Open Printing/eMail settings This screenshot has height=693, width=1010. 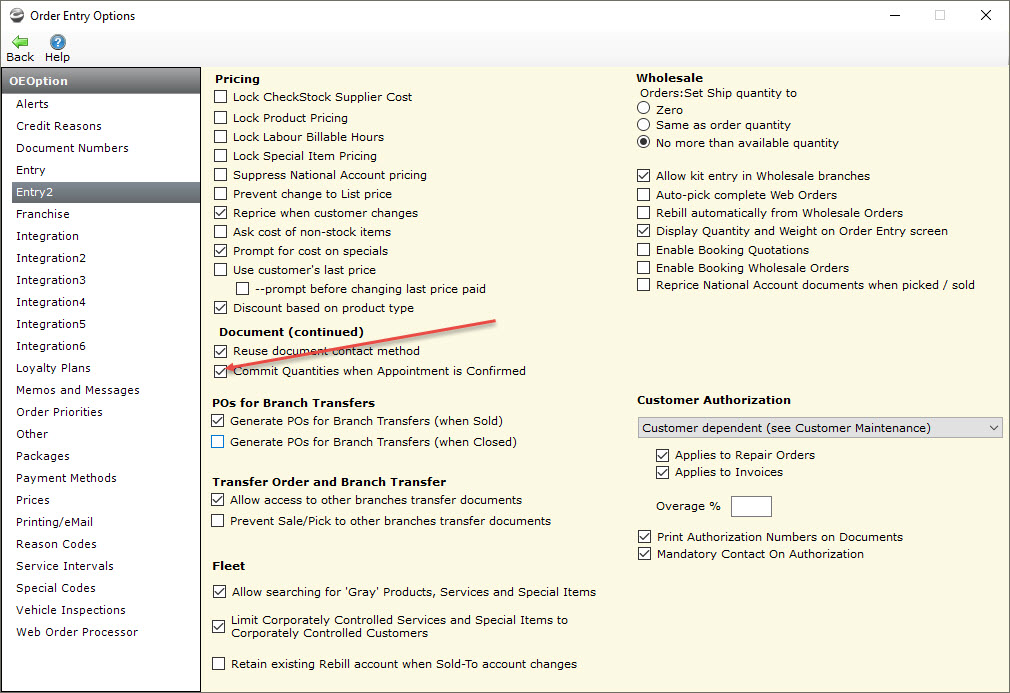[54, 522]
